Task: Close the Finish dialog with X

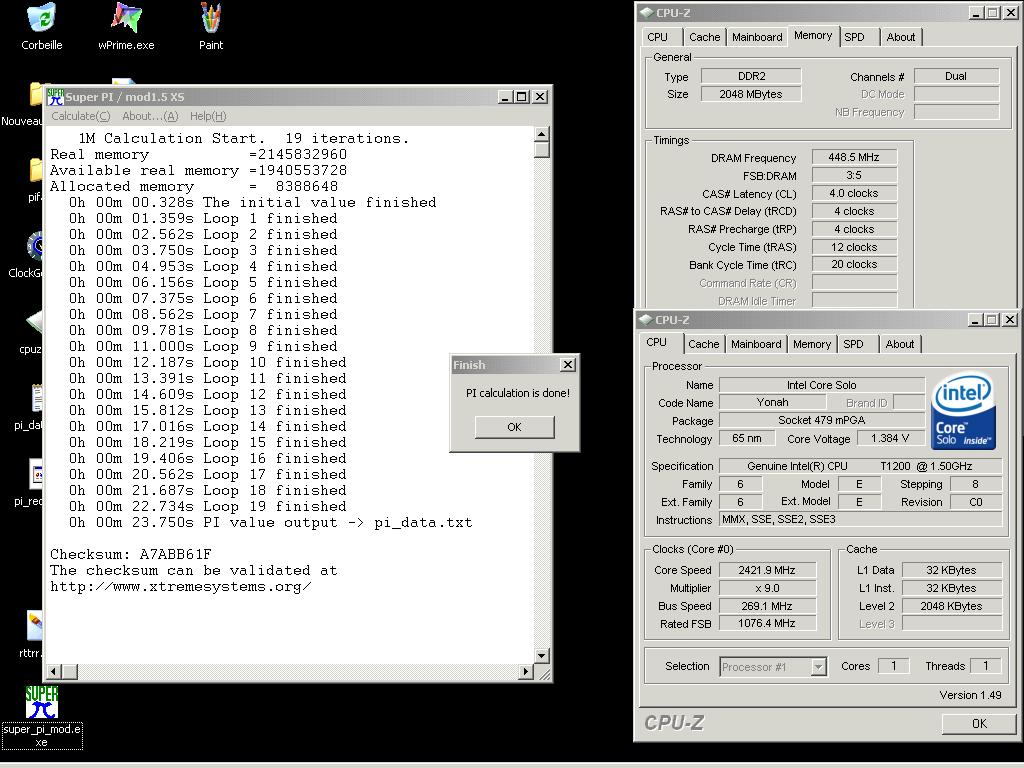Action: click(568, 365)
